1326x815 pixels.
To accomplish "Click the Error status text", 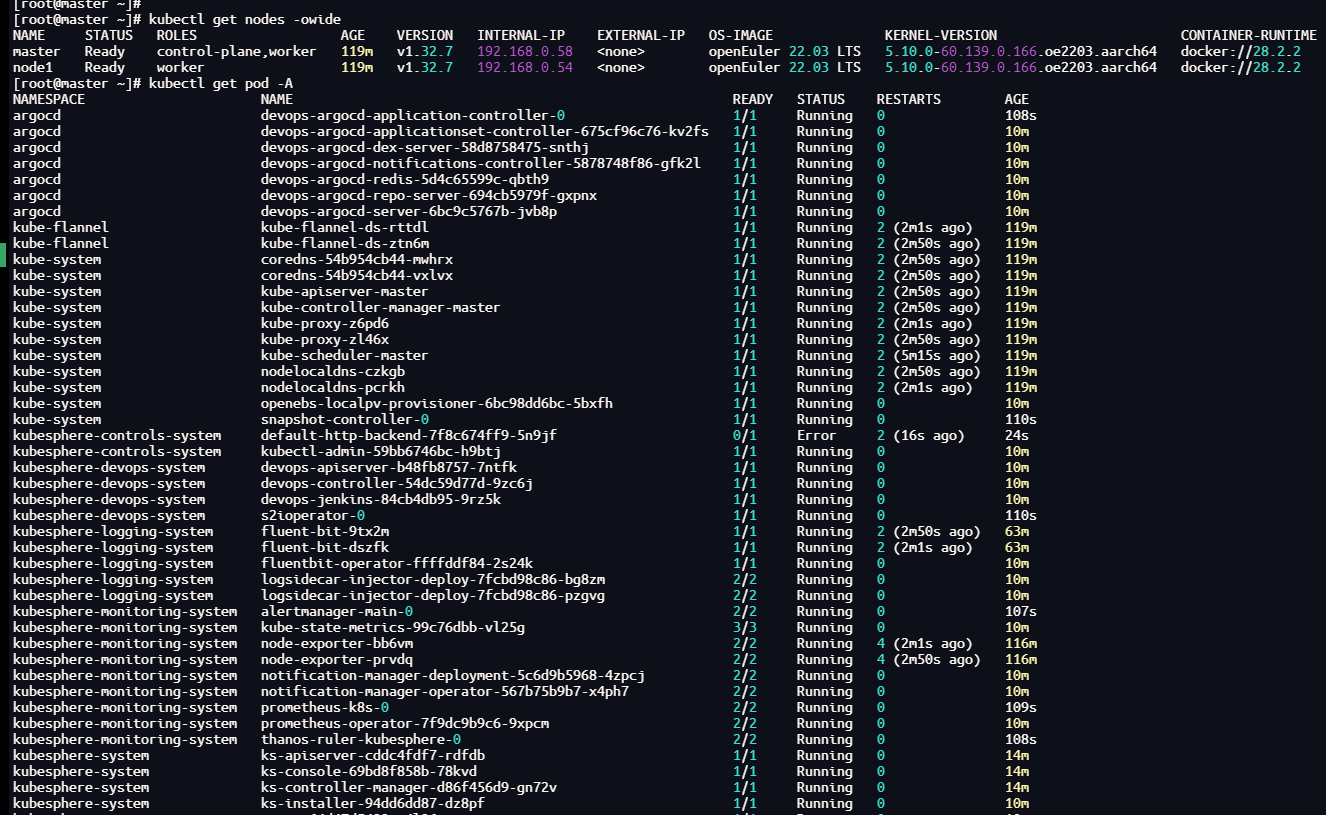I will (816, 436).
